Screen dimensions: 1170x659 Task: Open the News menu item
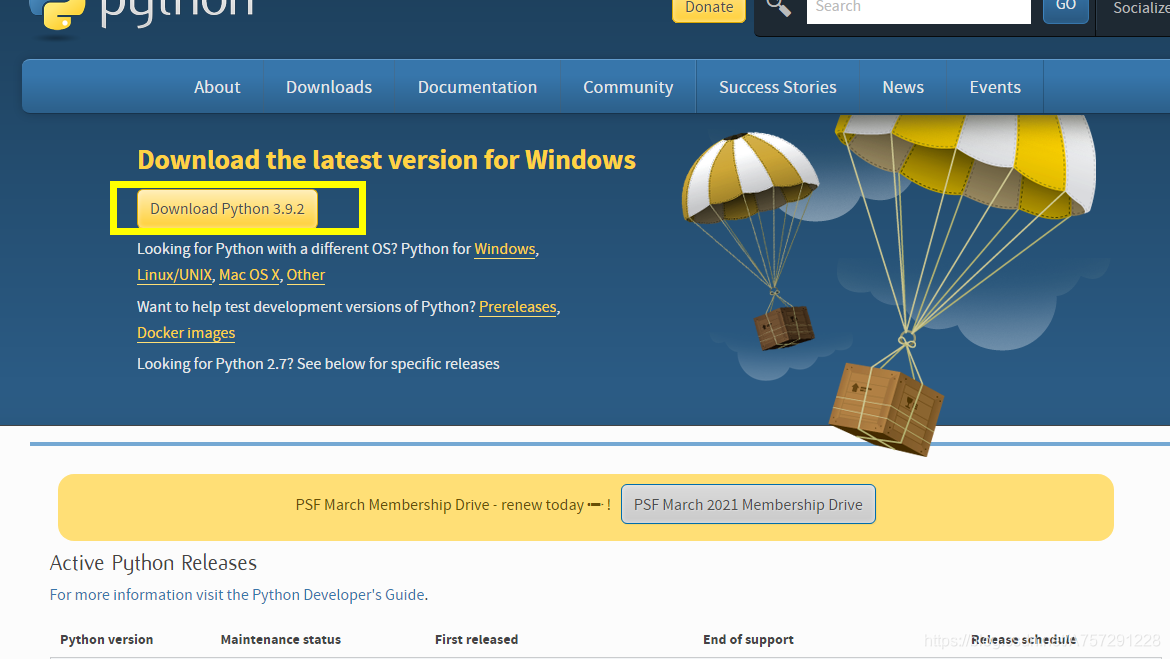903,87
